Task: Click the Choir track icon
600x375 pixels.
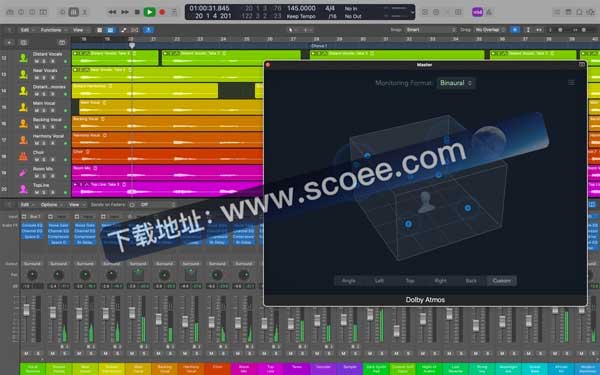Action: [x=23, y=156]
